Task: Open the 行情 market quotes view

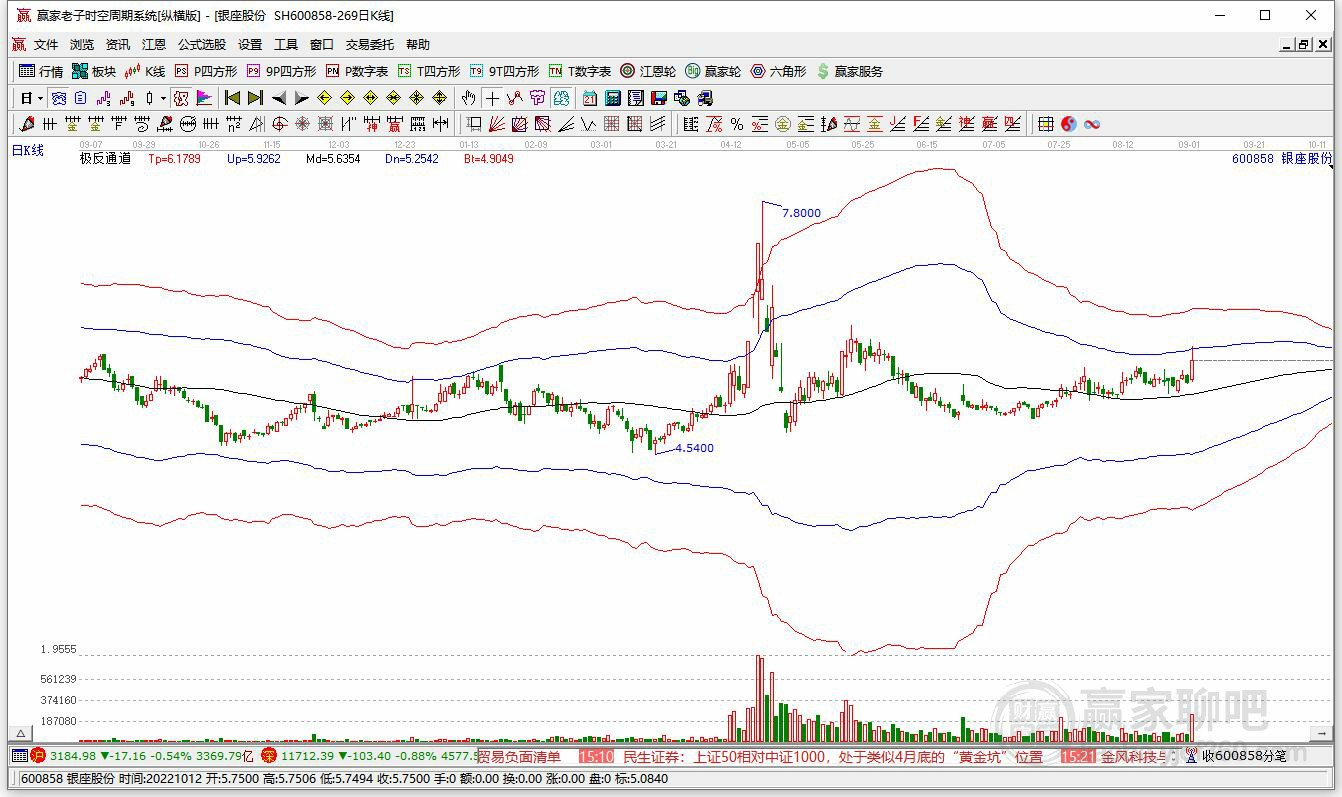Action: [x=41, y=71]
